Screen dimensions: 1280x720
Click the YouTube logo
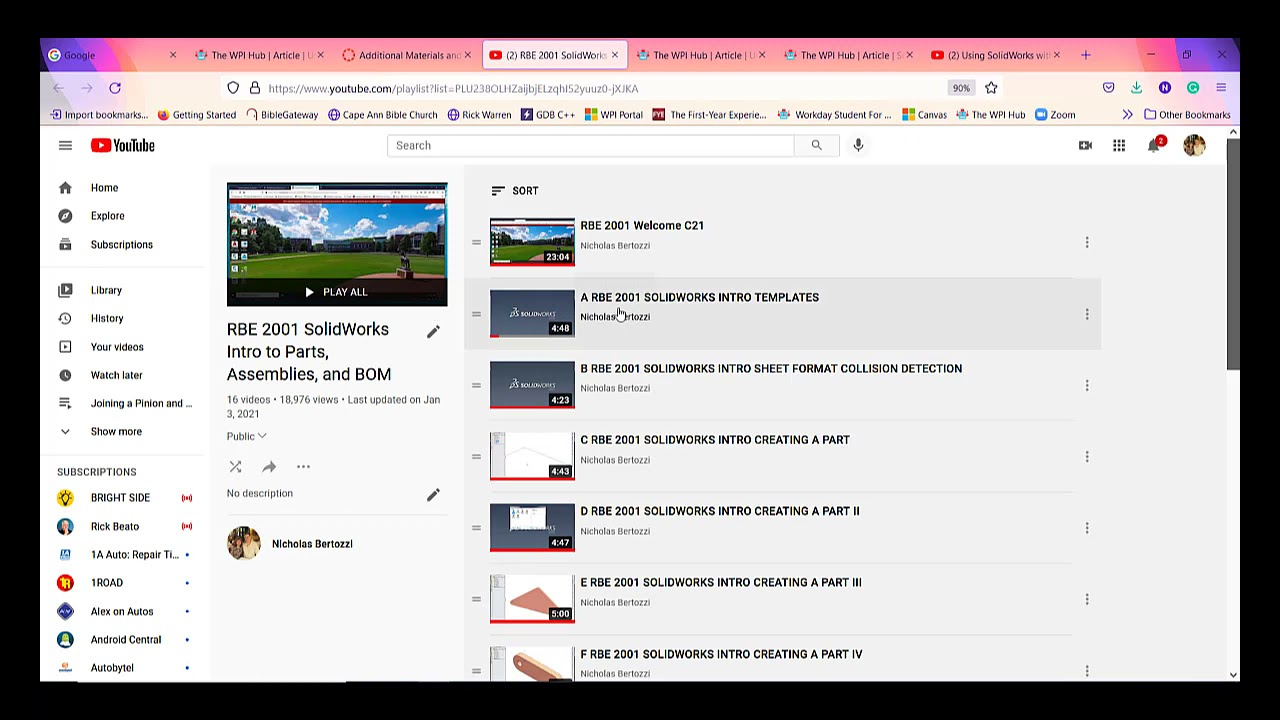(123, 146)
